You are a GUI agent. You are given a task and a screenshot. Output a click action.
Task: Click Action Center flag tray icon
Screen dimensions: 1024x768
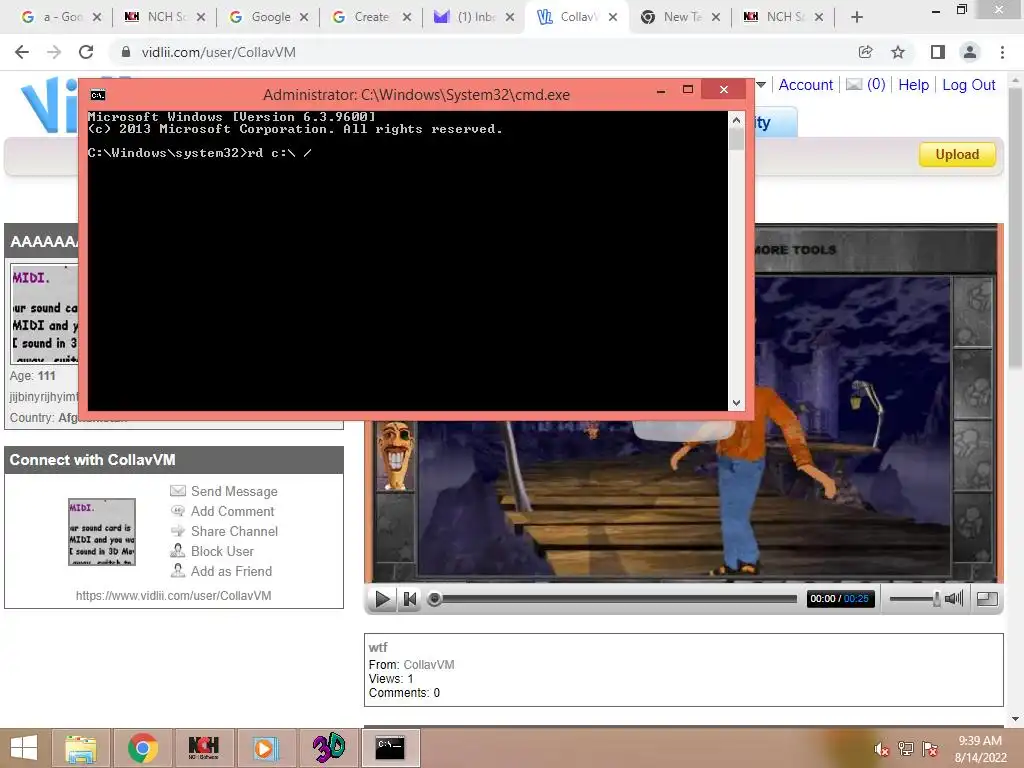(930, 749)
